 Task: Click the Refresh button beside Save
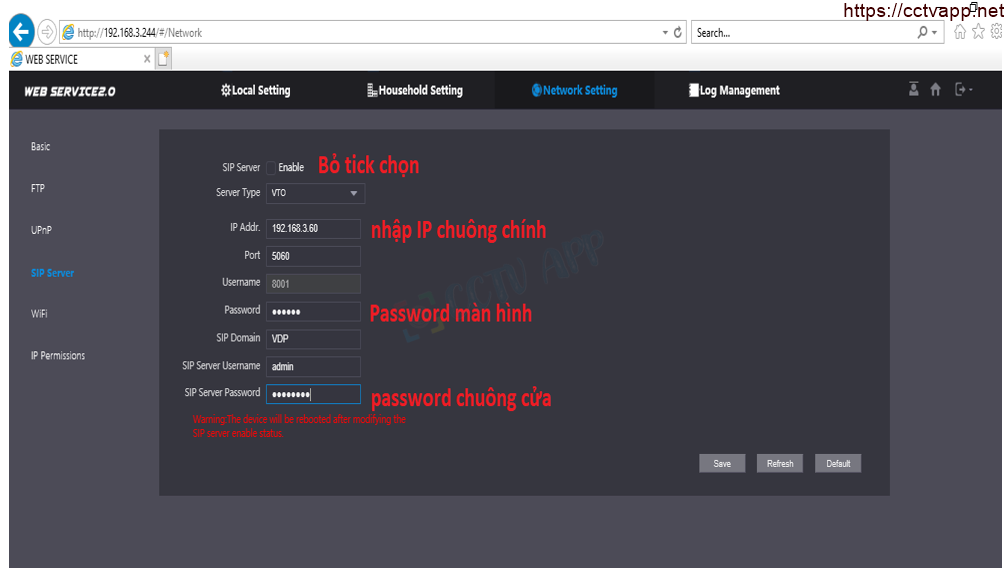tap(780, 463)
